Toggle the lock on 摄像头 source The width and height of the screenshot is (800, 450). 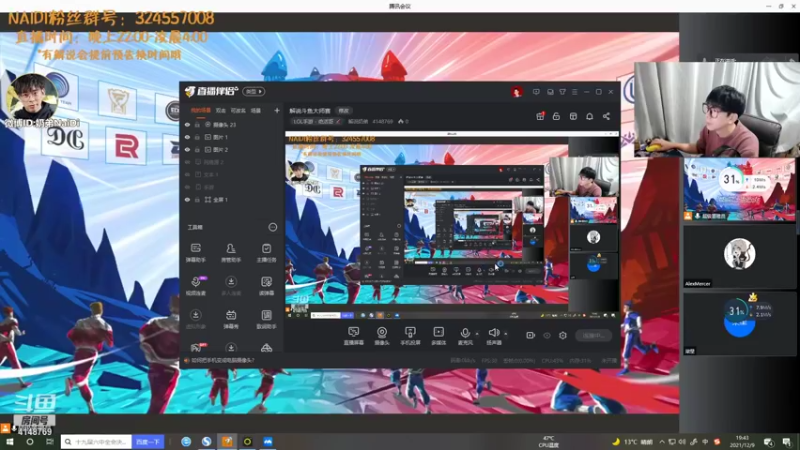tap(197, 124)
